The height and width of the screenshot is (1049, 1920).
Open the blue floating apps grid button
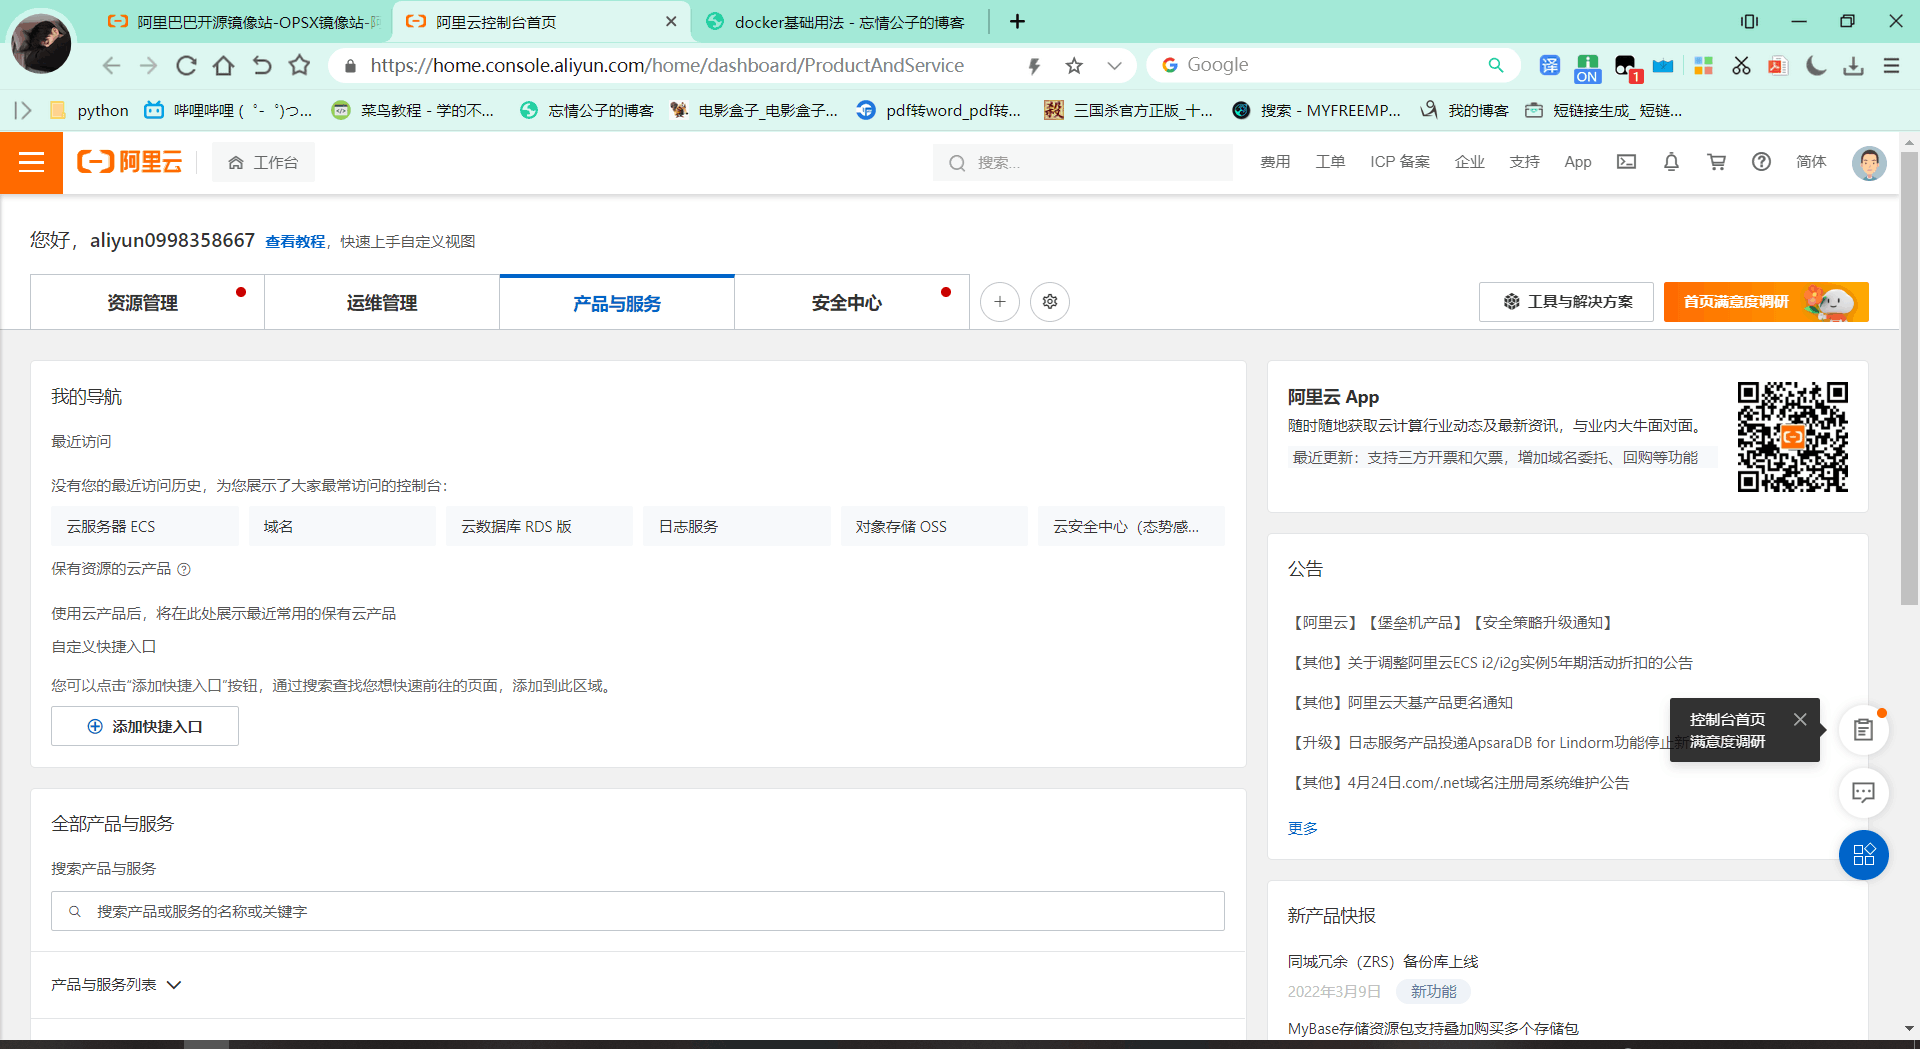(1863, 855)
